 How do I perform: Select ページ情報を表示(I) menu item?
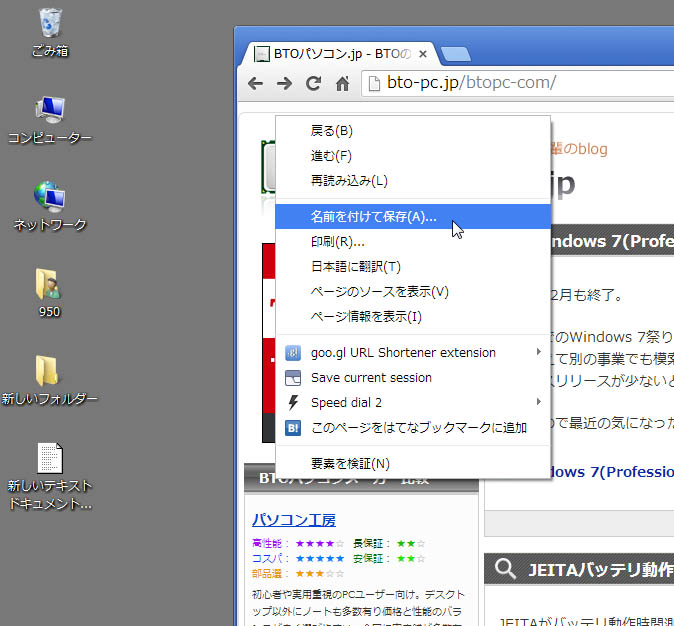coord(413,316)
